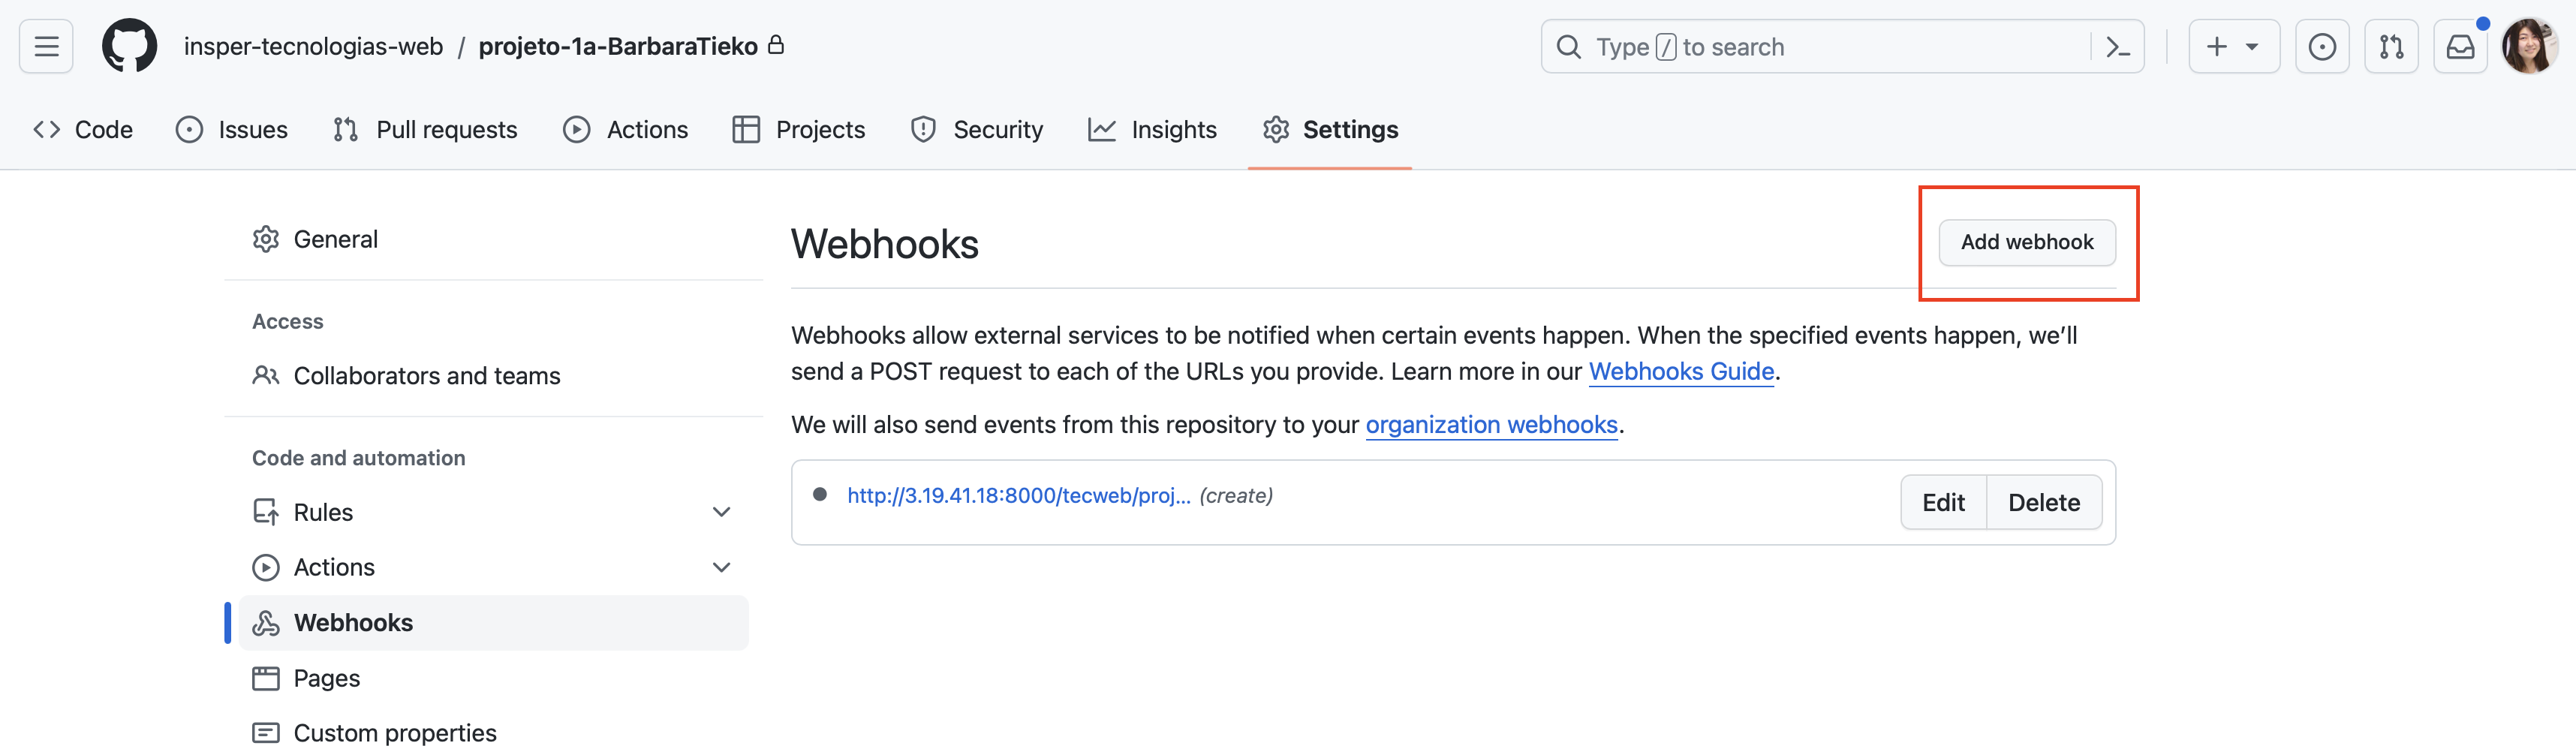Click the Add webhook button
The image size is (2576, 755).
(x=2026, y=242)
